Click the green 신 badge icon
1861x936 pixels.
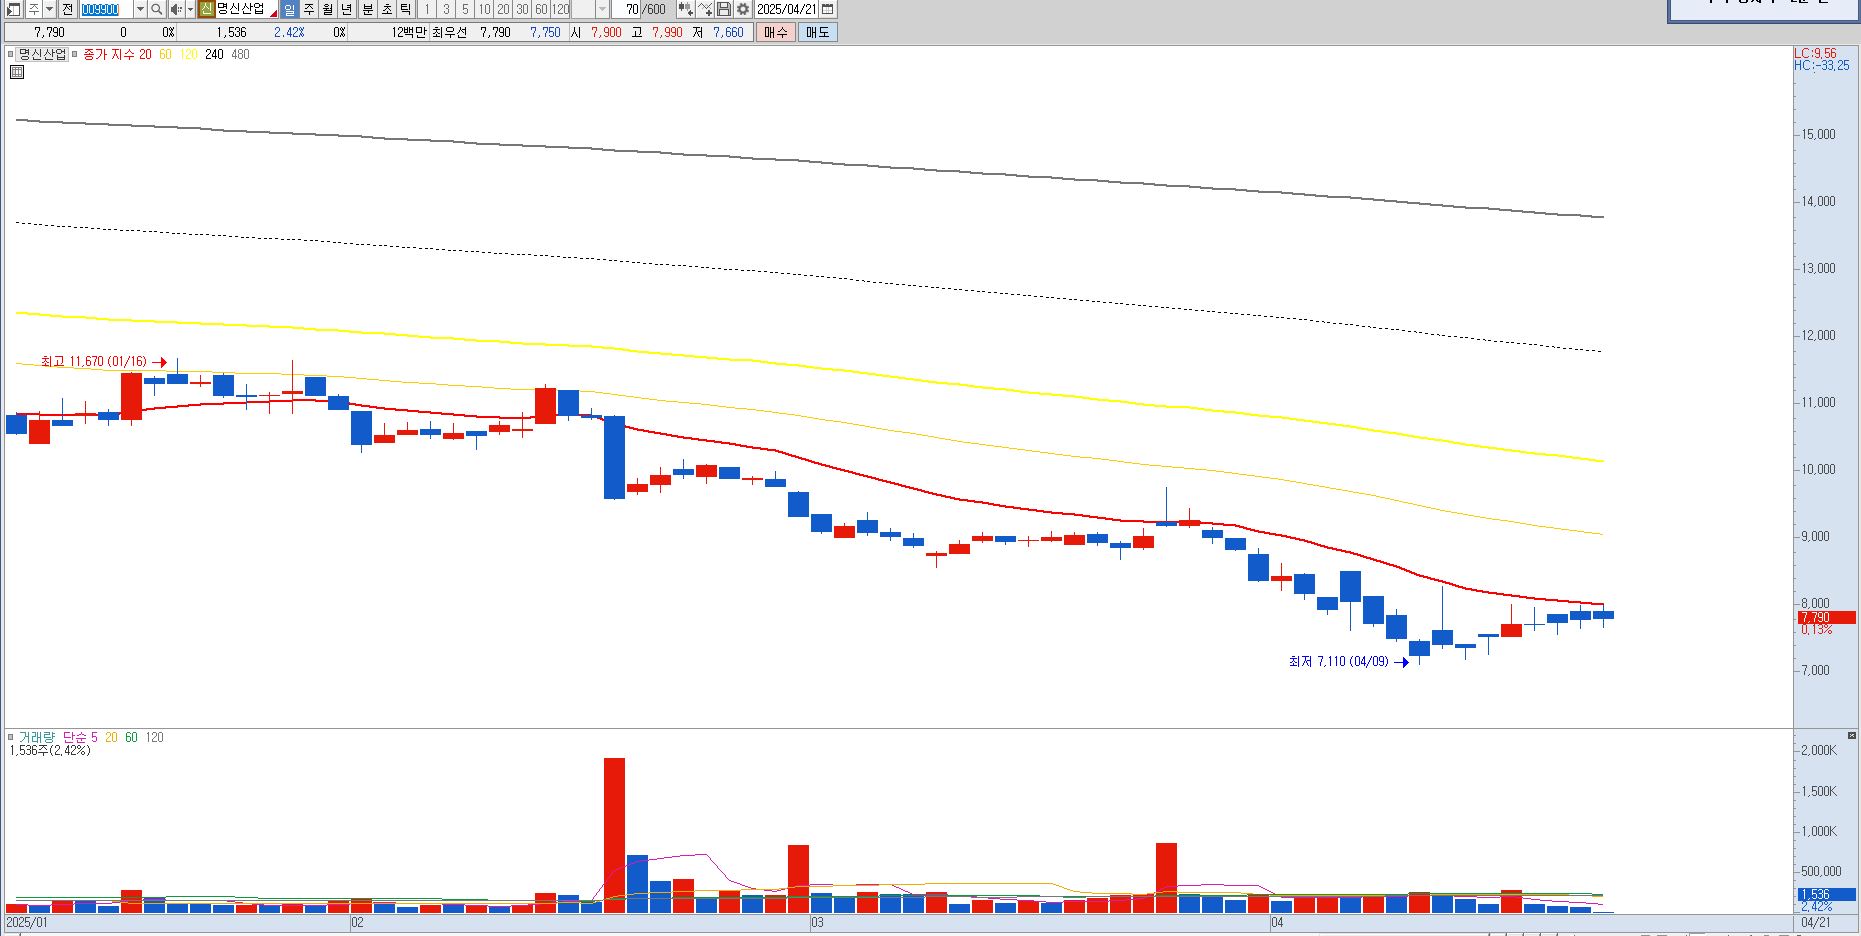(x=206, y=9)
